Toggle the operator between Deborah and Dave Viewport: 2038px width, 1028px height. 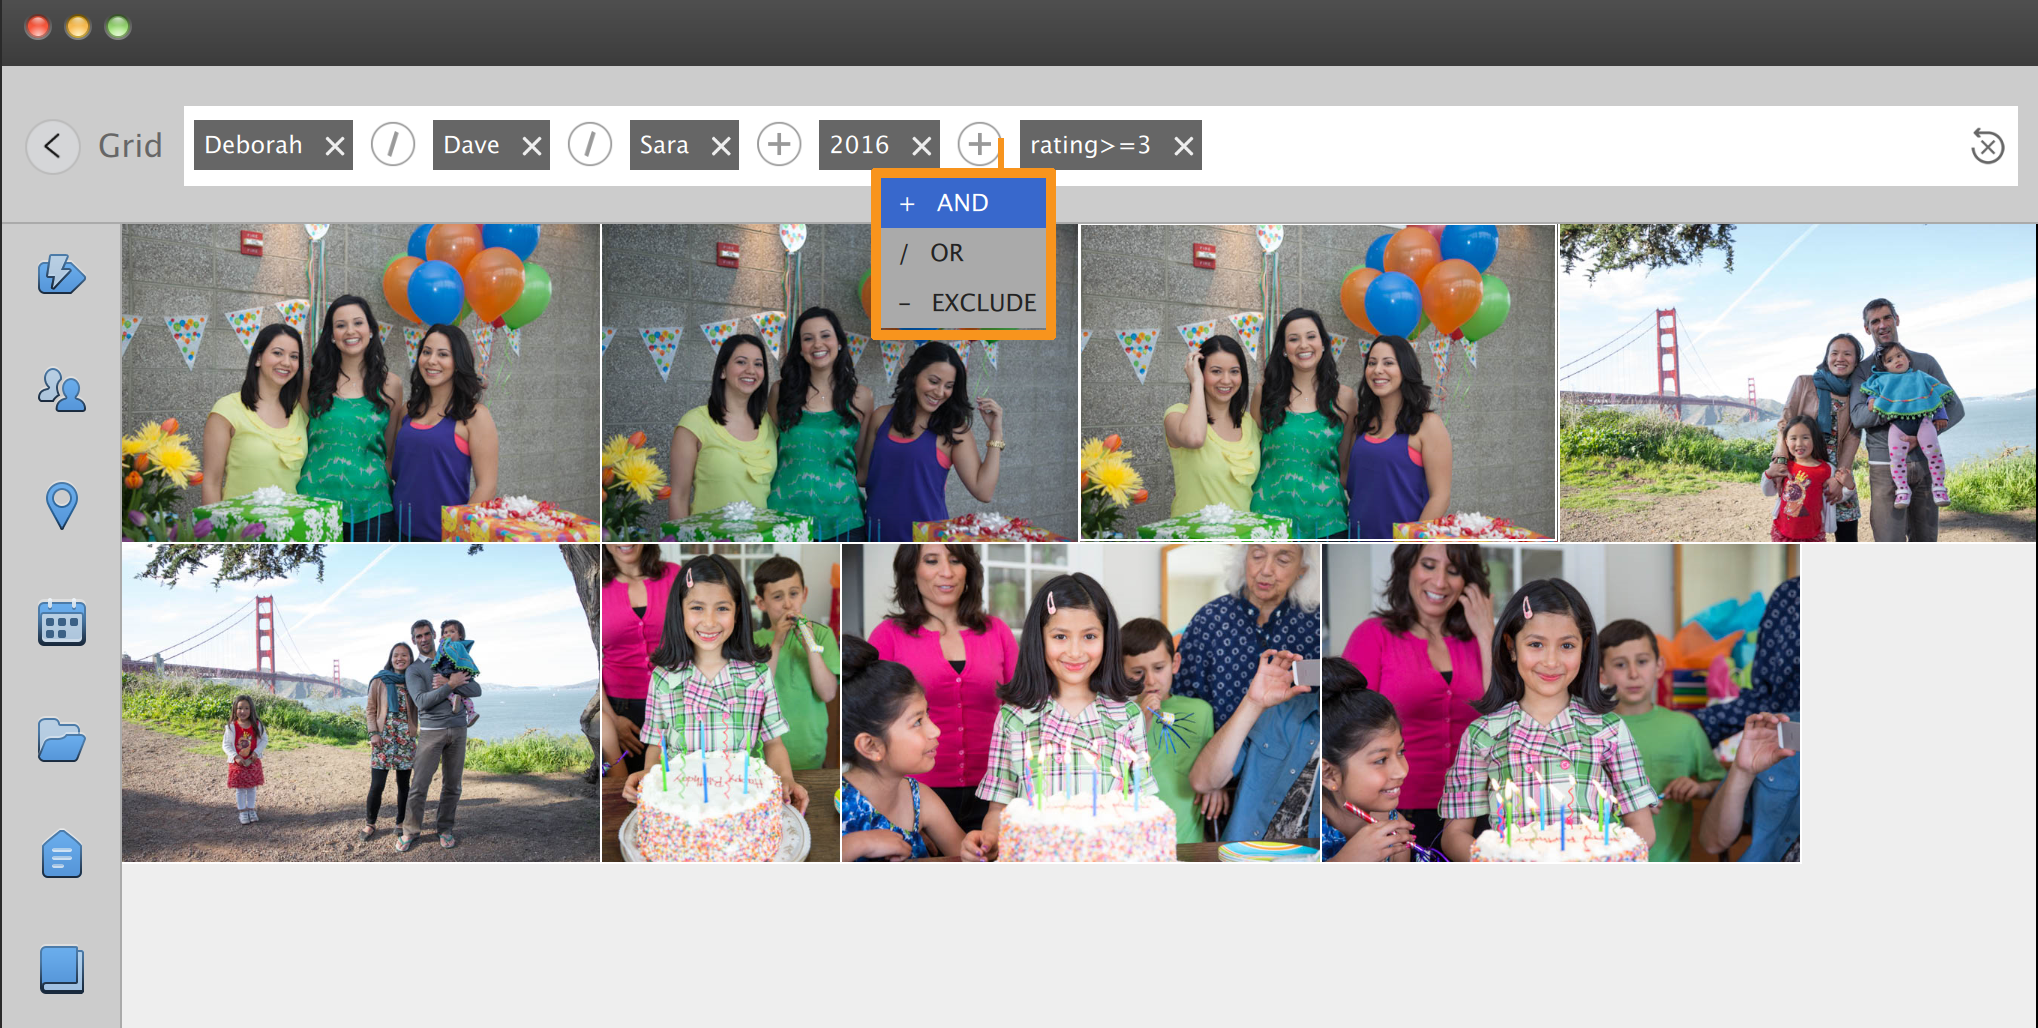coord(393,145)
